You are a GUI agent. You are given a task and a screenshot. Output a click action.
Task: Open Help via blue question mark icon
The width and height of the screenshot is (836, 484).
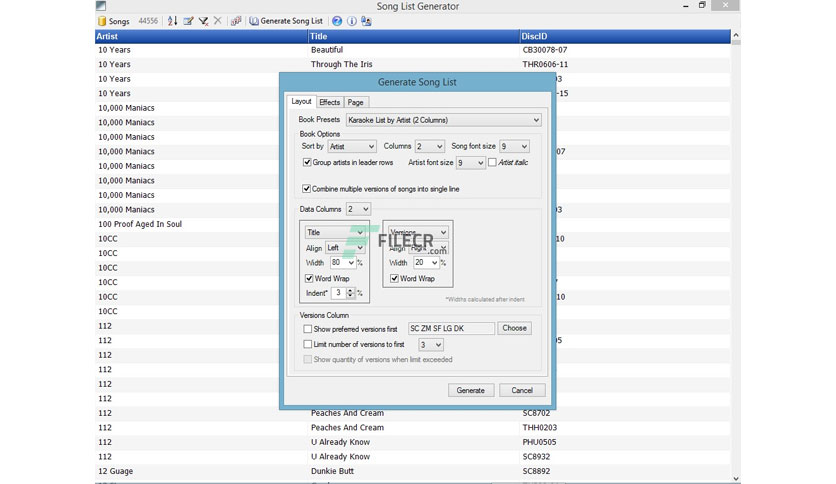tap(337, 21)
